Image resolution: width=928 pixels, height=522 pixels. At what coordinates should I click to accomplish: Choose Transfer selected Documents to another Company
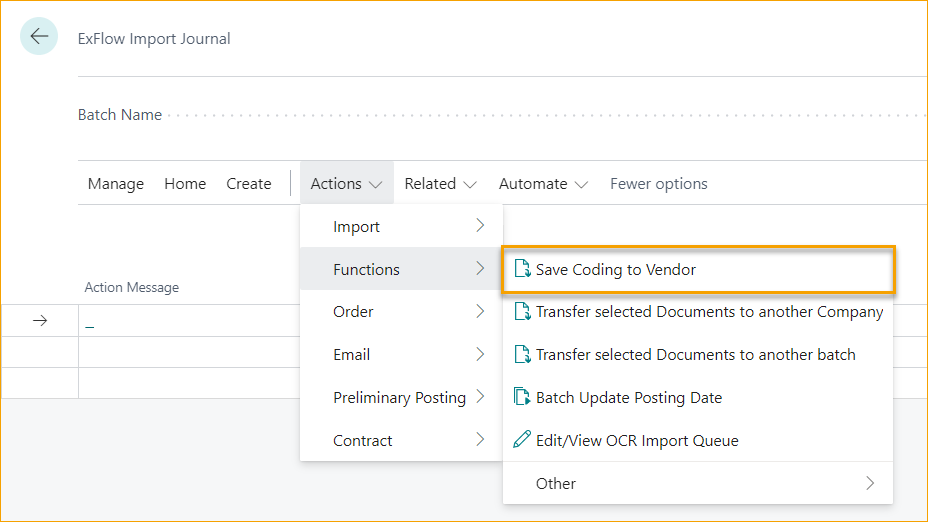point(698,311)
